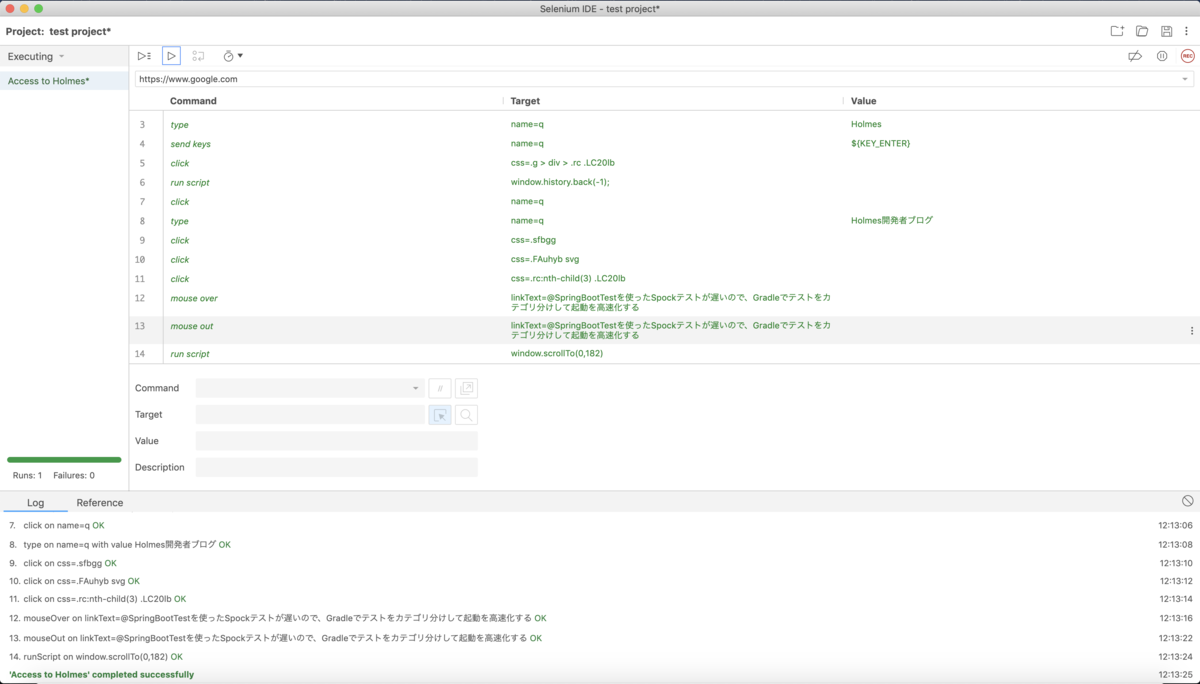
Task: Focus the Value input field
Action: (x=337, y=441)
